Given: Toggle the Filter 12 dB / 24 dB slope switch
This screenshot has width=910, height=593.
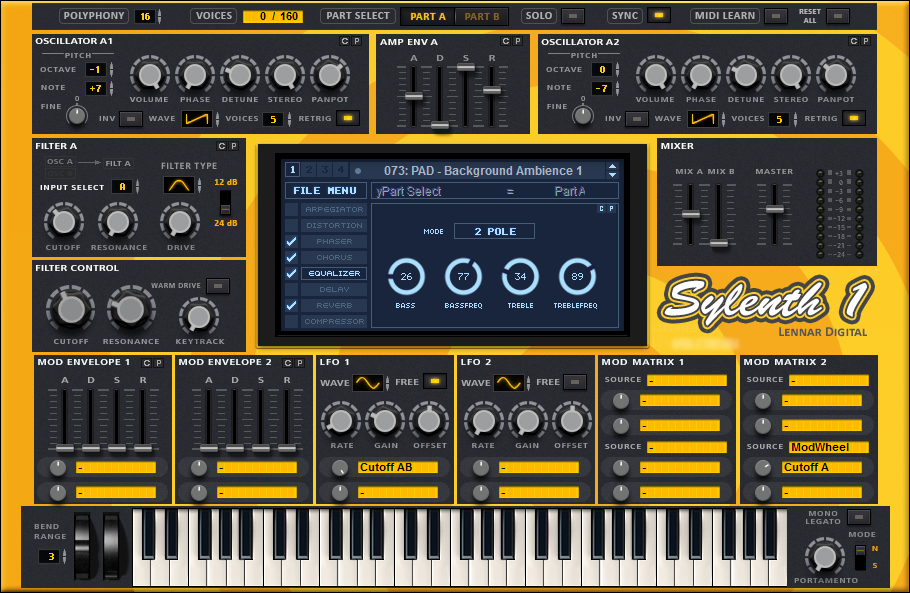Looking at the screenshot, I should (225, 203).
